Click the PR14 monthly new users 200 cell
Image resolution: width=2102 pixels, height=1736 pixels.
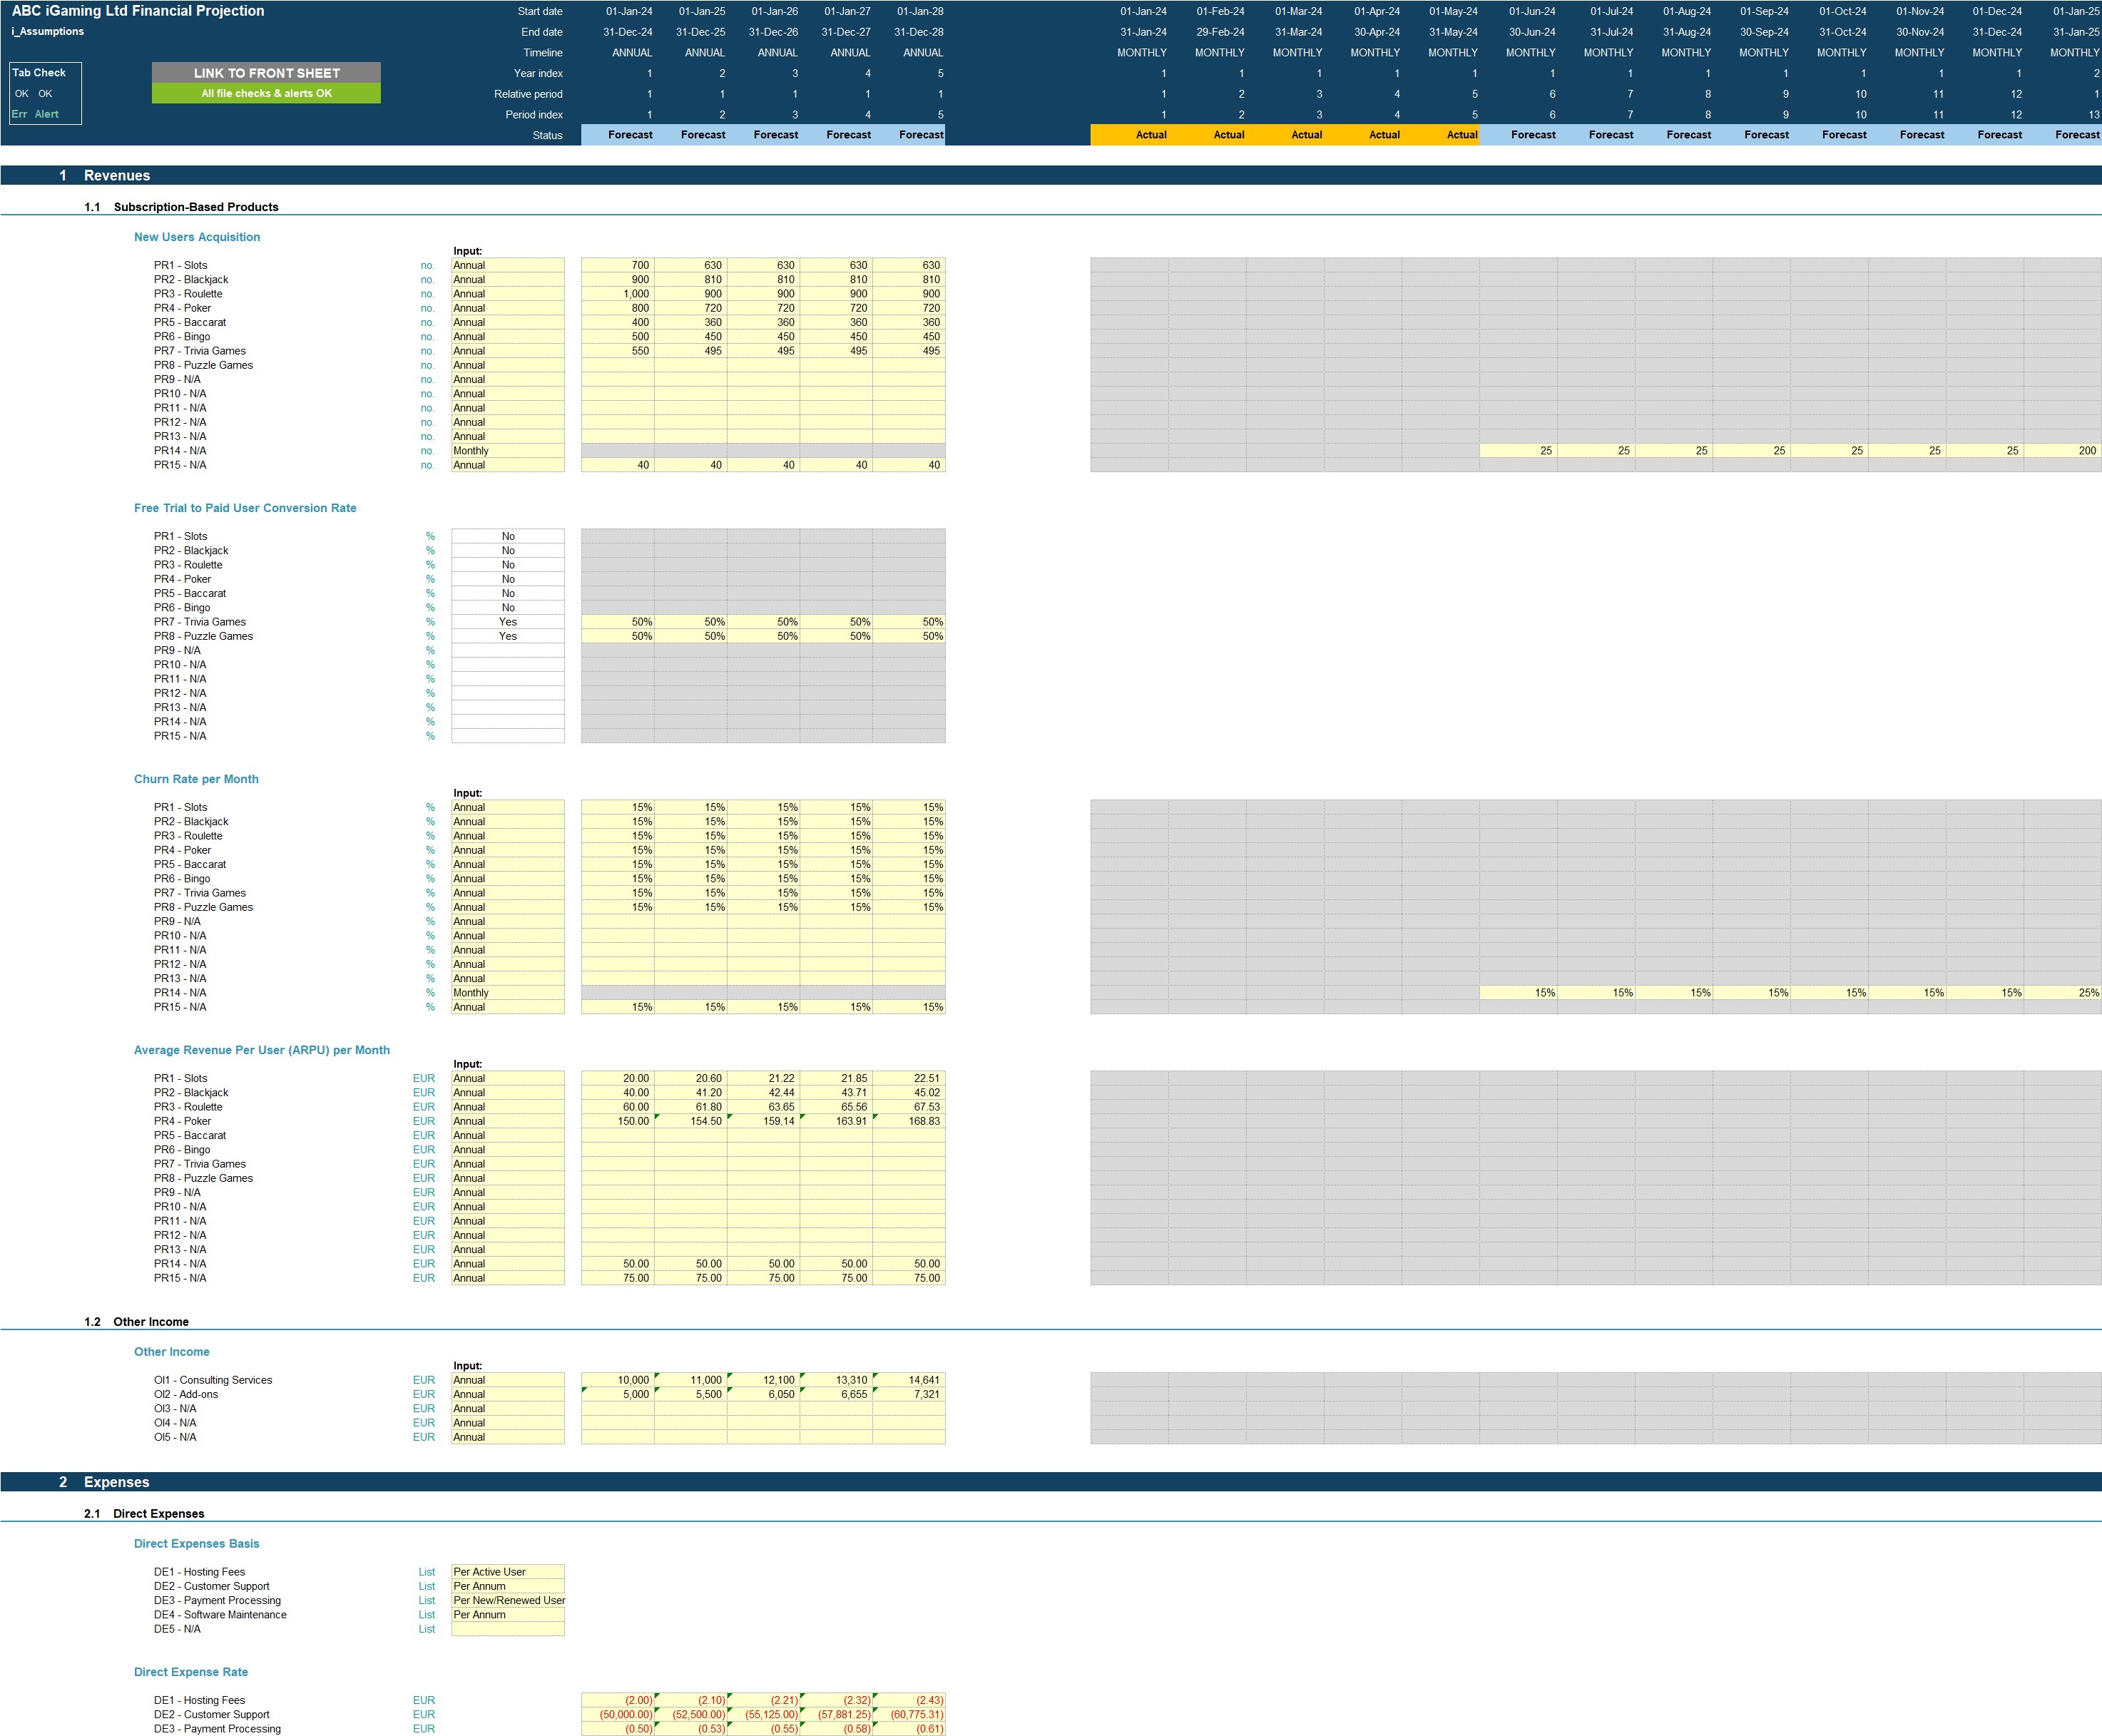[2063, 451]
